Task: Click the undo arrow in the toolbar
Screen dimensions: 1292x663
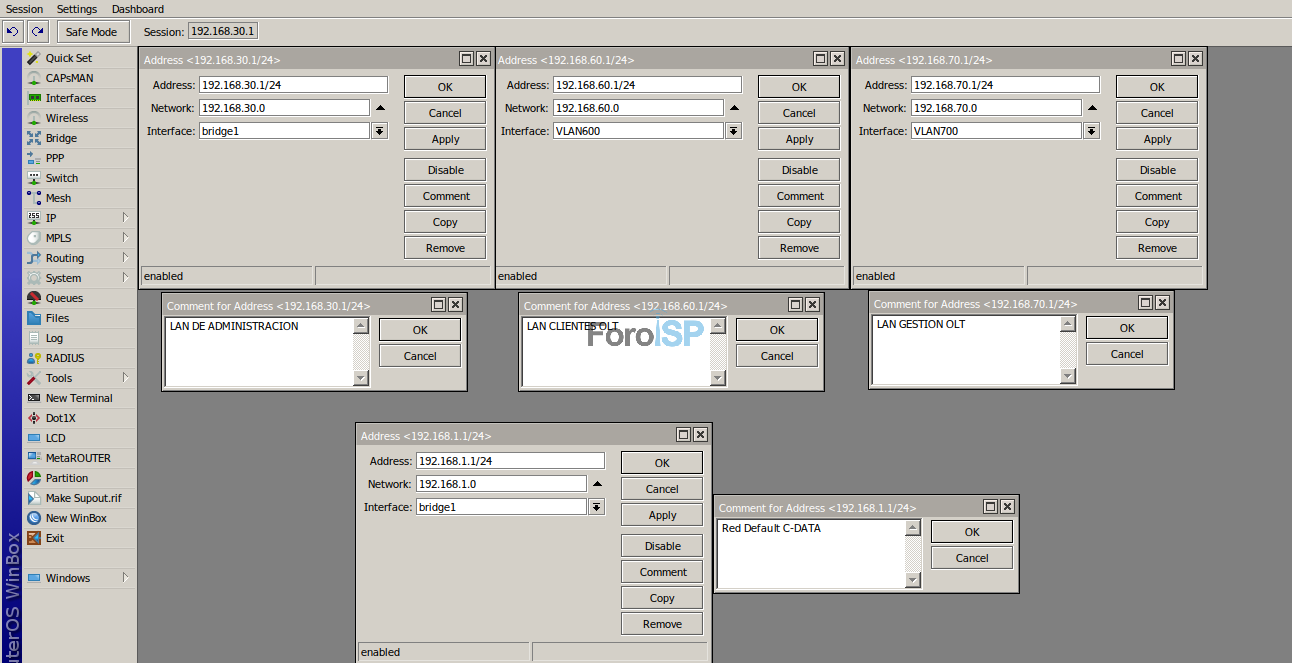Action: [12, 31]
